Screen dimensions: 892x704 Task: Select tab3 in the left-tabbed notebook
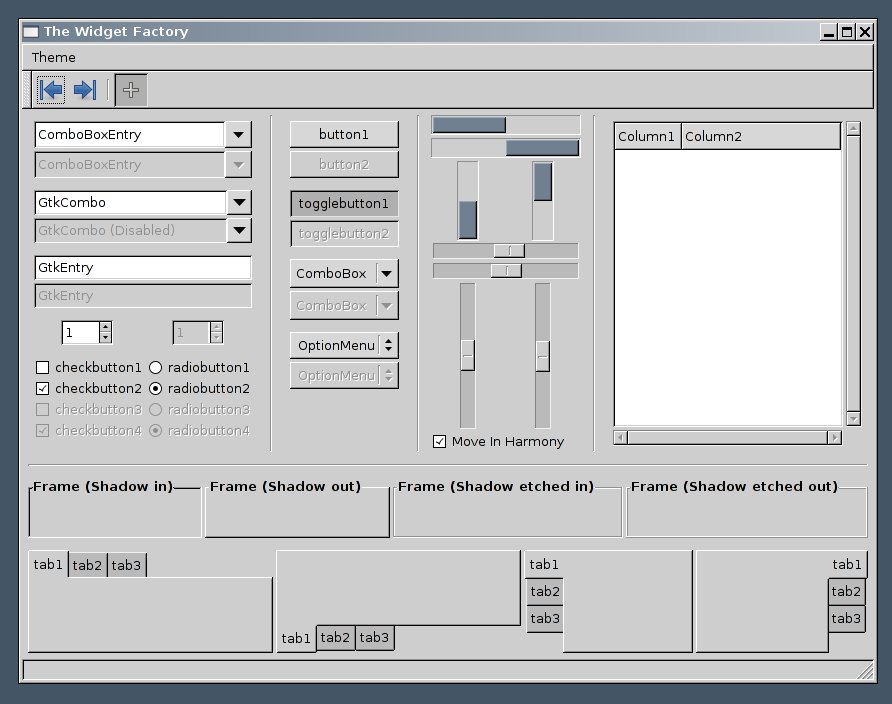pyautogui.click(x=544, y=618)
